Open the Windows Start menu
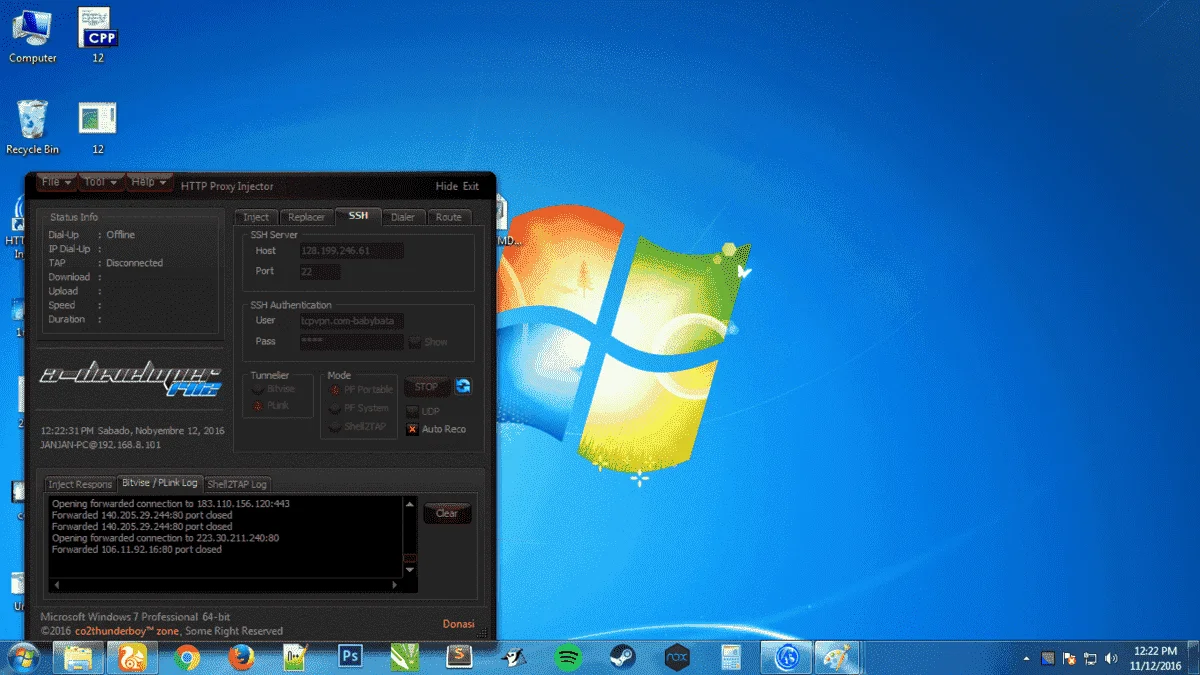This screenshot has width=1200, height=675. [22, 657]
